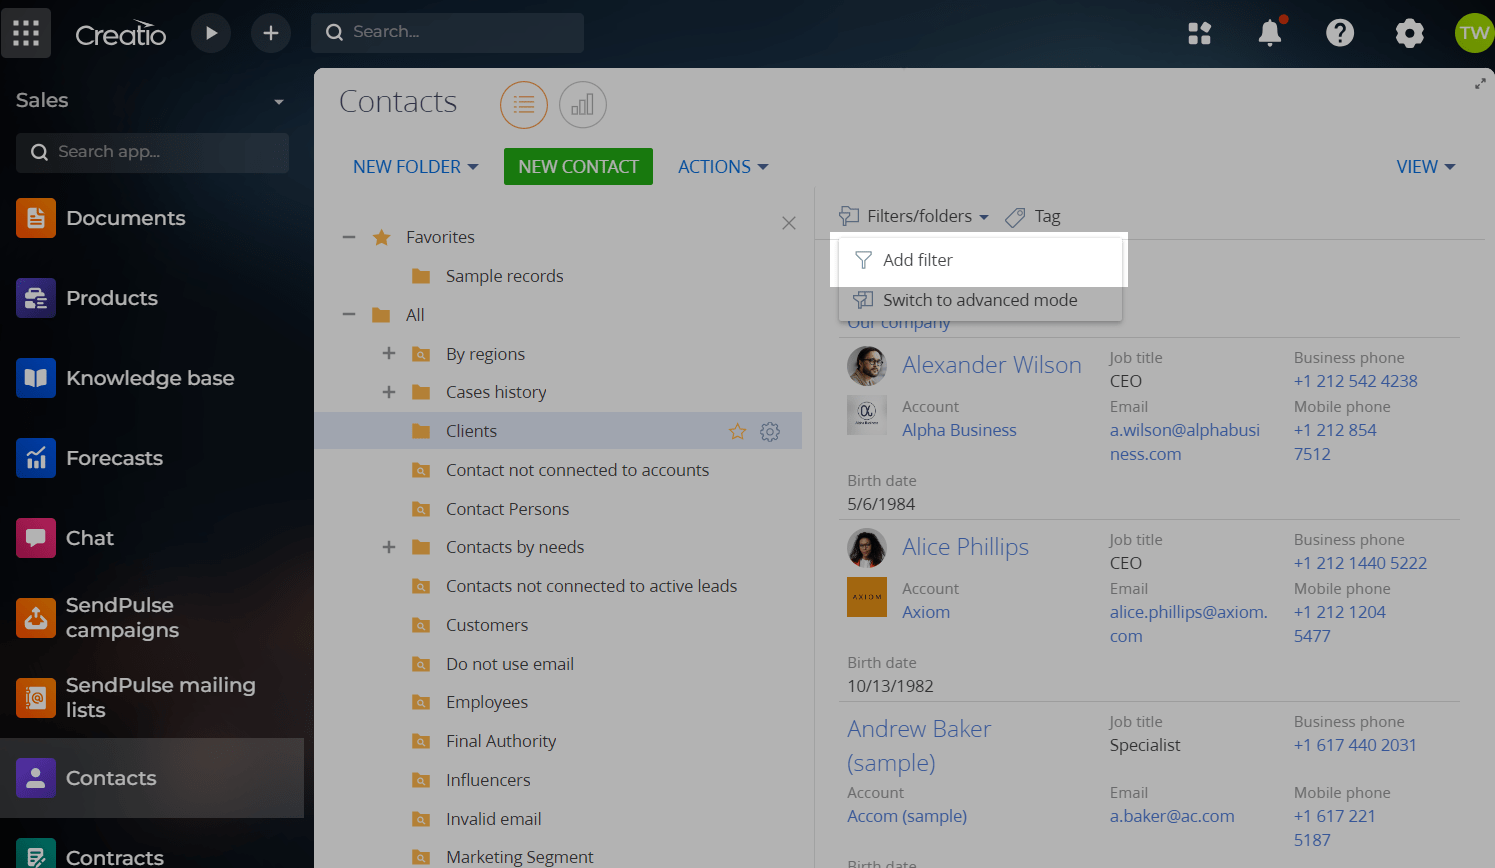Click the global Search field

[447, 33]
